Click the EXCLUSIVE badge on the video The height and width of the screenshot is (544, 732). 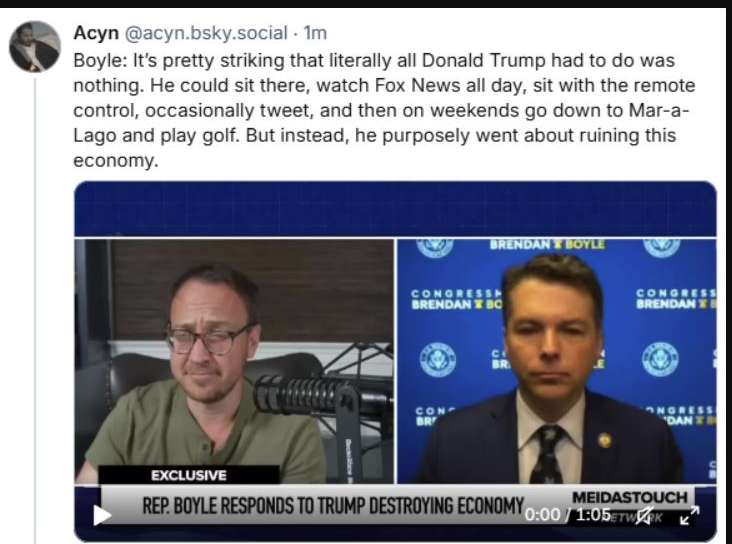(189, 475)
